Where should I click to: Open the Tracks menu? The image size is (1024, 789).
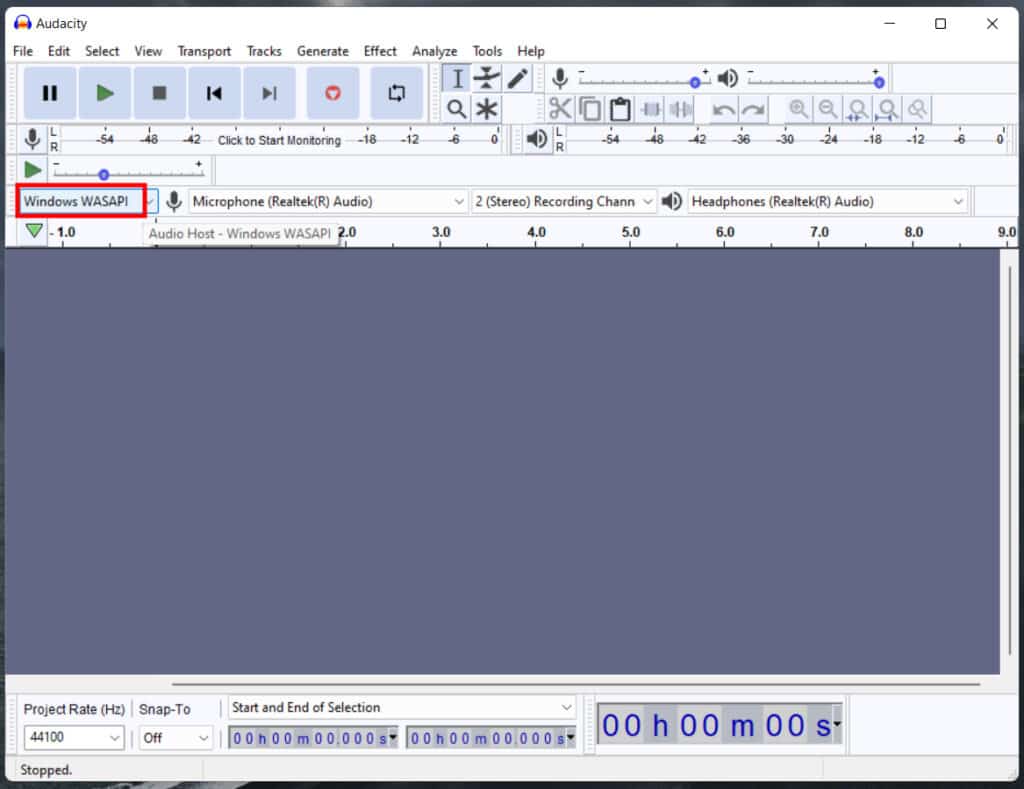(x=264, y=51)
